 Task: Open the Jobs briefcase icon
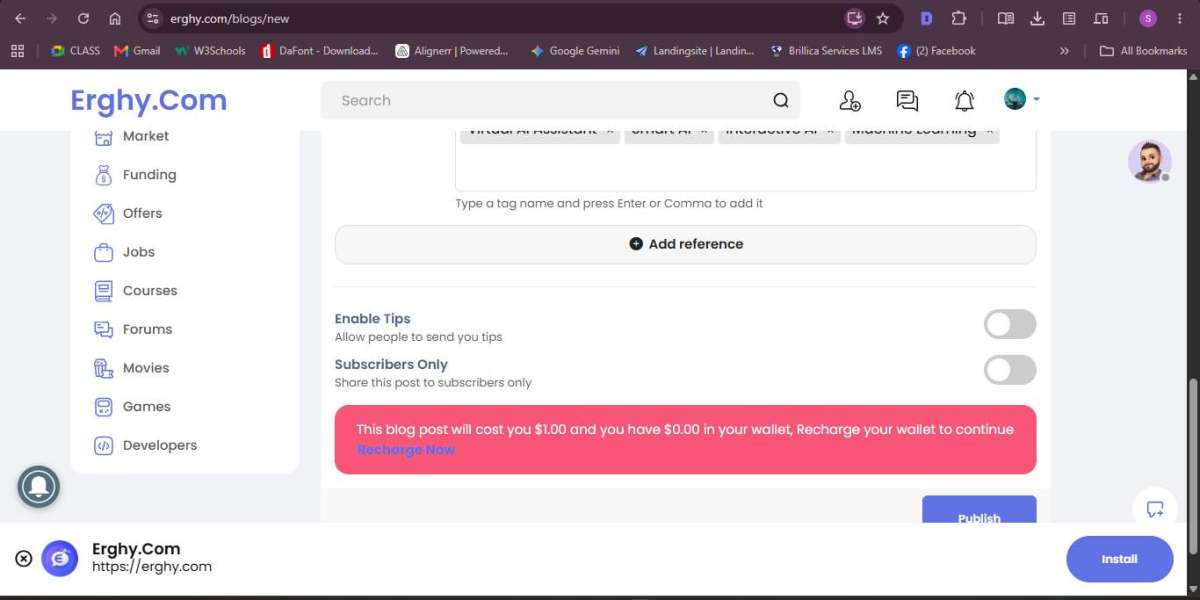(x=104, y=253)
